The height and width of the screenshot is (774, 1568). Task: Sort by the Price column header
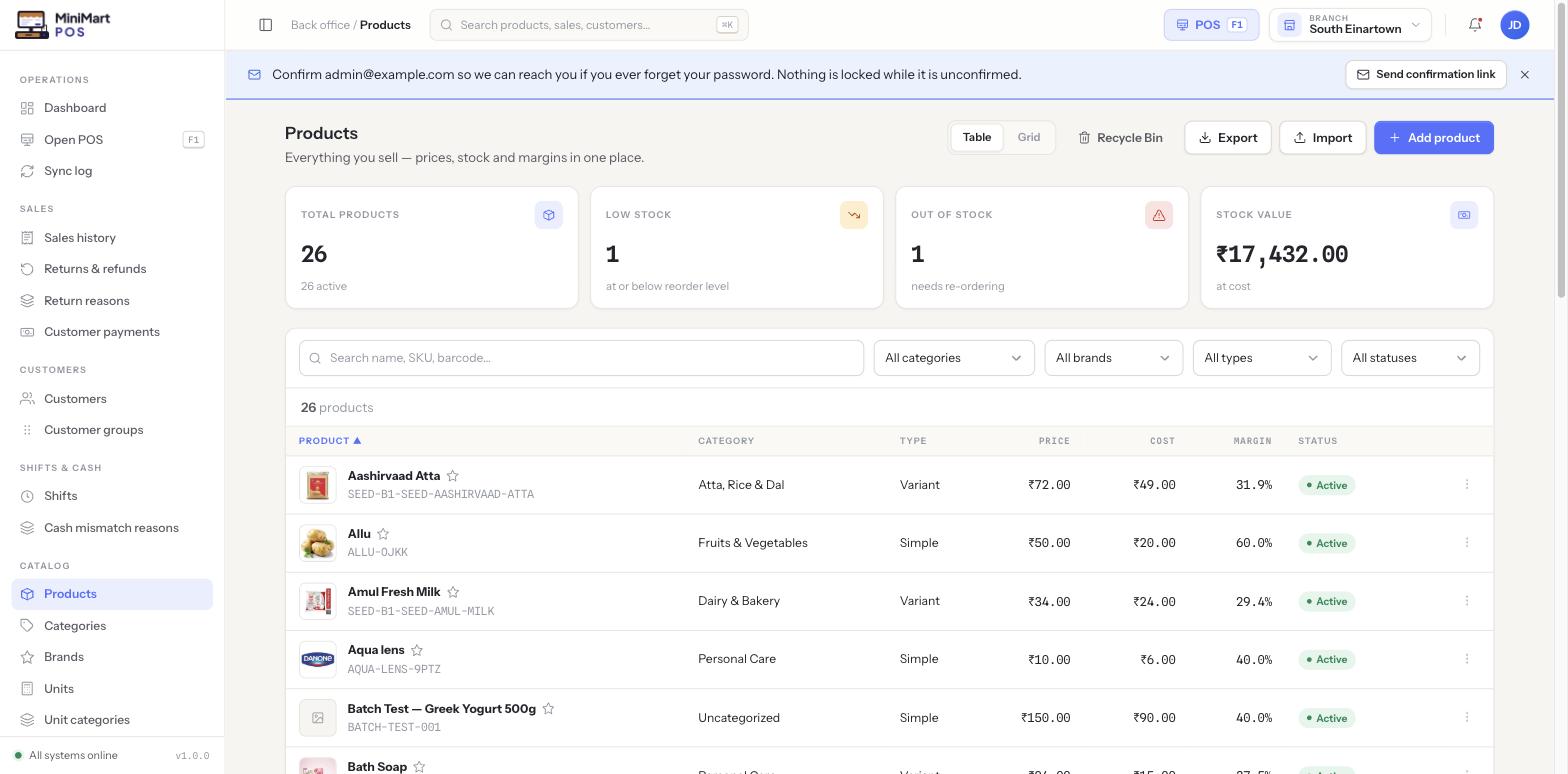pos(1054,441)
